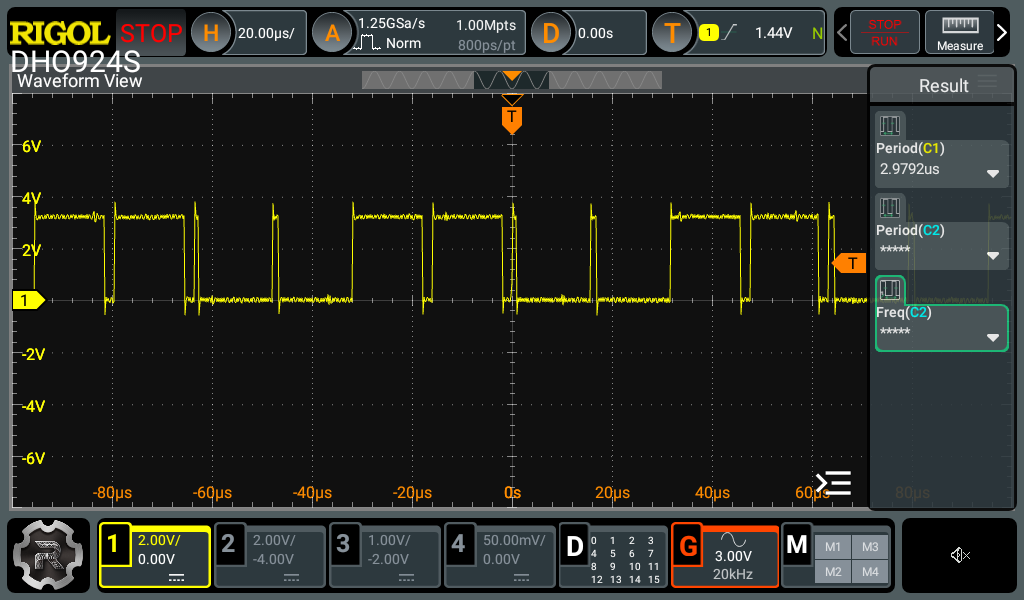Open the Result panel options menu
The image size is (1024, 600).
click(x=987, y=81)
